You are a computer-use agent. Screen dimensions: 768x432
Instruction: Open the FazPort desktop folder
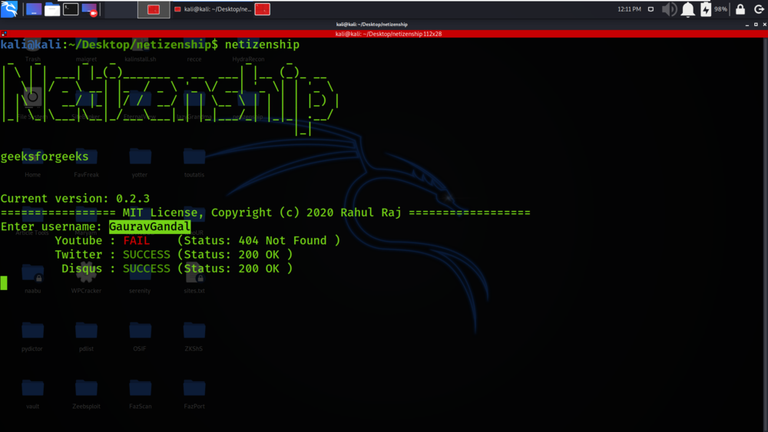point(194,393)
